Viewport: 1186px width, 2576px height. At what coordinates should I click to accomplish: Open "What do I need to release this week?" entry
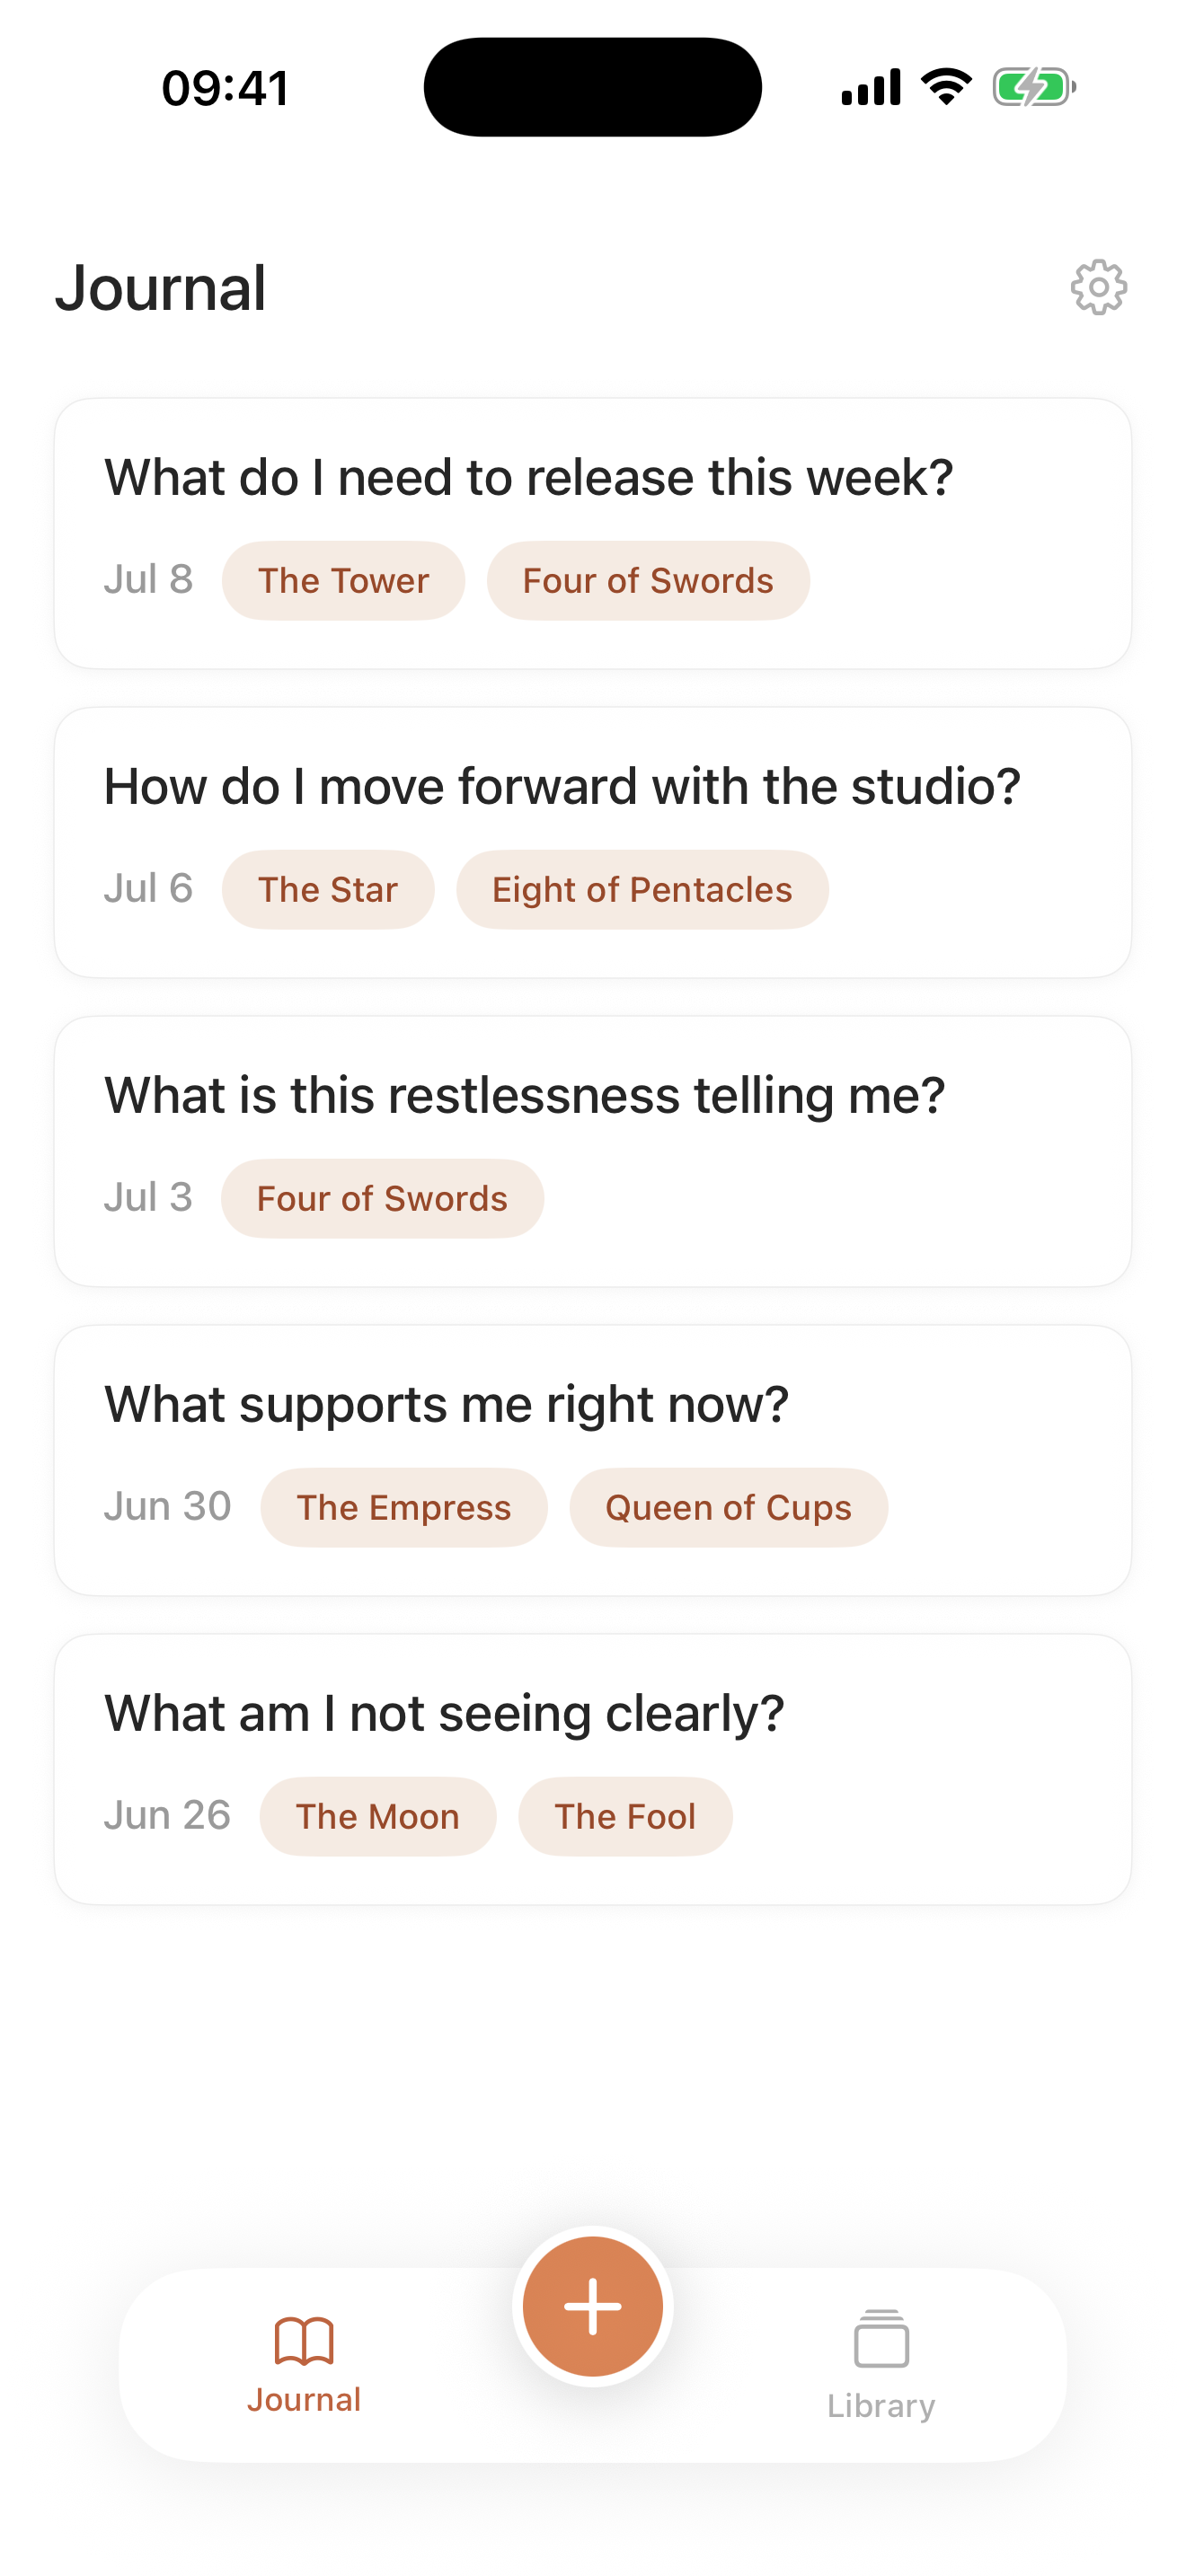click(593, 534)
